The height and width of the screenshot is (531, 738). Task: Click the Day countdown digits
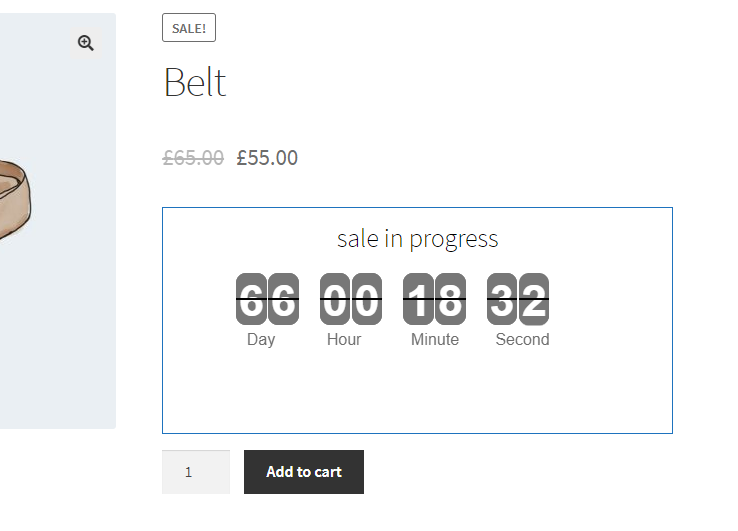point(267,299)
